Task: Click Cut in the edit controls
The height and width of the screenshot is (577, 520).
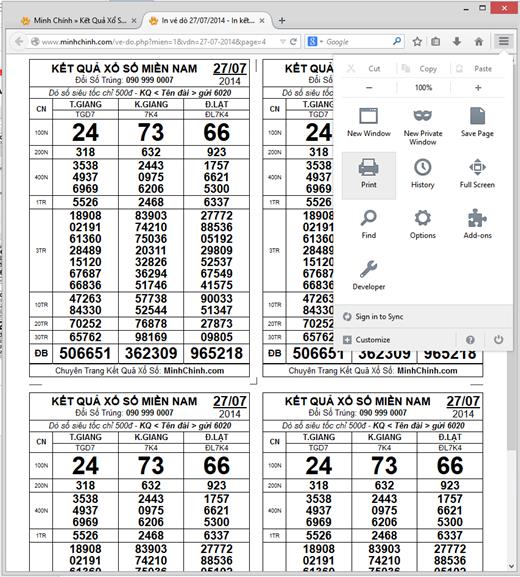Action: pyautogui.click(x=368, y=68)
